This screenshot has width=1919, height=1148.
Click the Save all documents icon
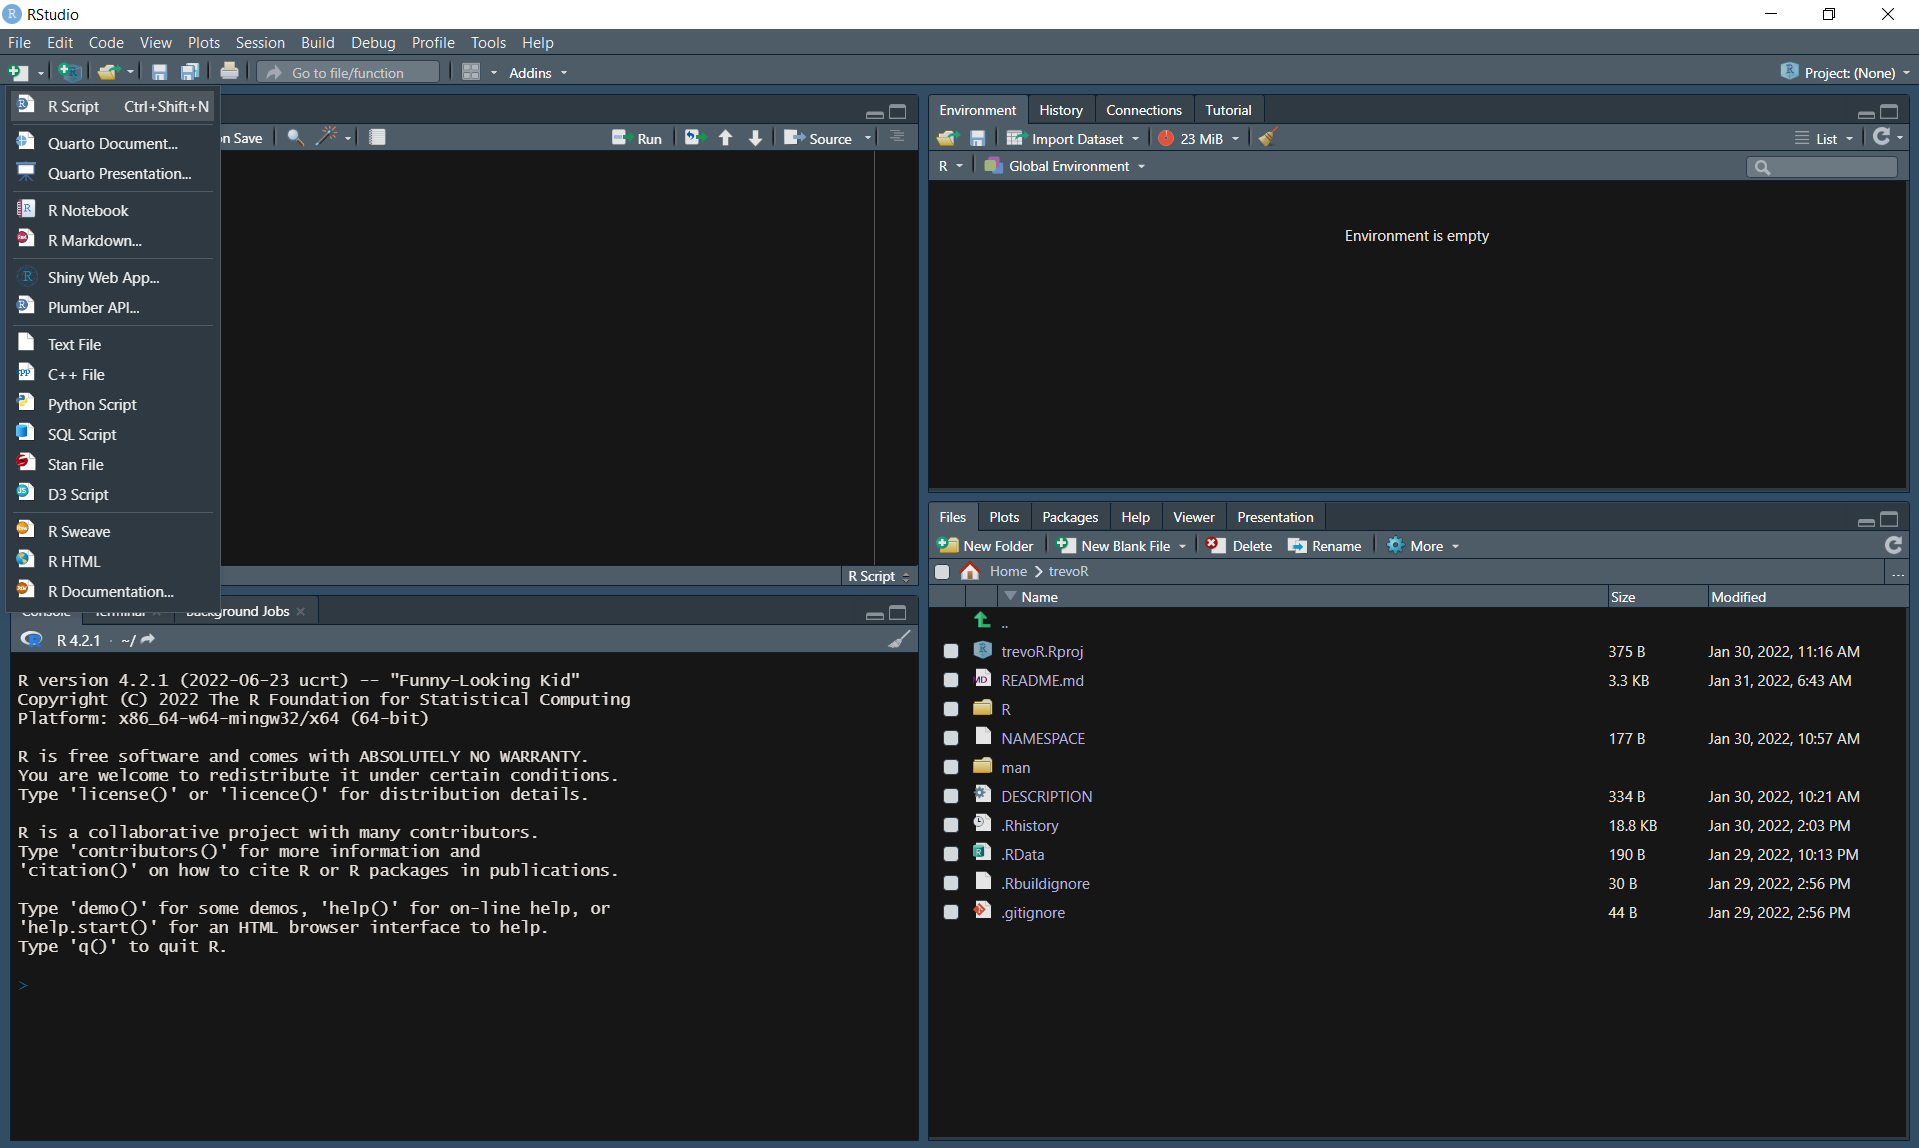[x=189, y=72]
